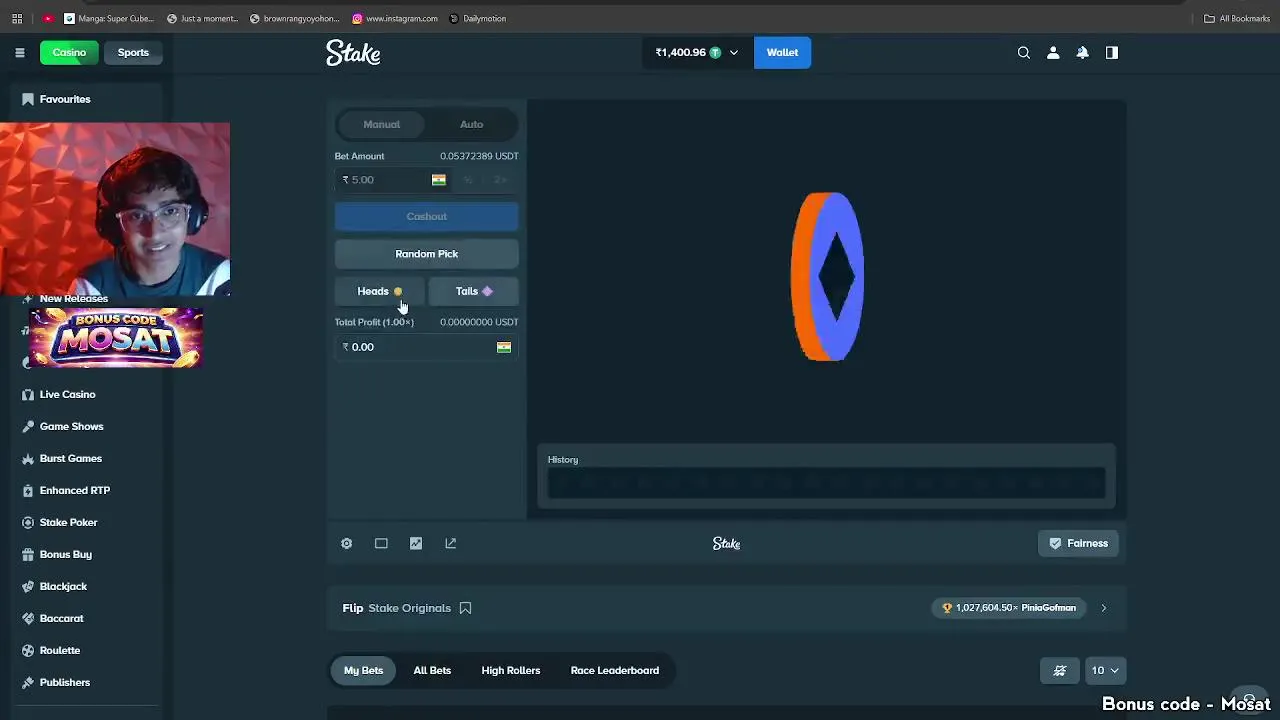Click the Stake logo in header
The image size is (1280, 720).
(353, 53)
